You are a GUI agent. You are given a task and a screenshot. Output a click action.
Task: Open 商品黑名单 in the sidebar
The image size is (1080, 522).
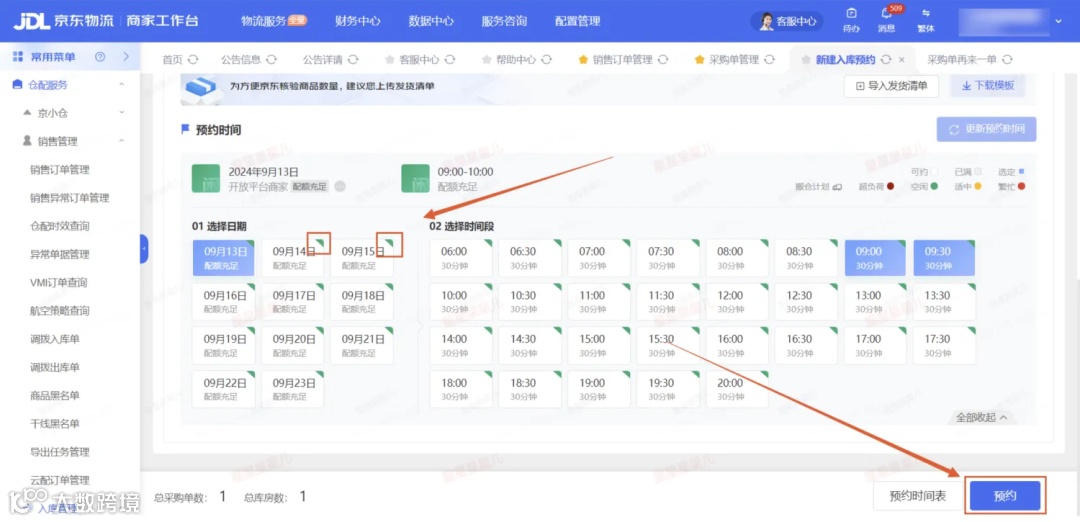[55, 395]
